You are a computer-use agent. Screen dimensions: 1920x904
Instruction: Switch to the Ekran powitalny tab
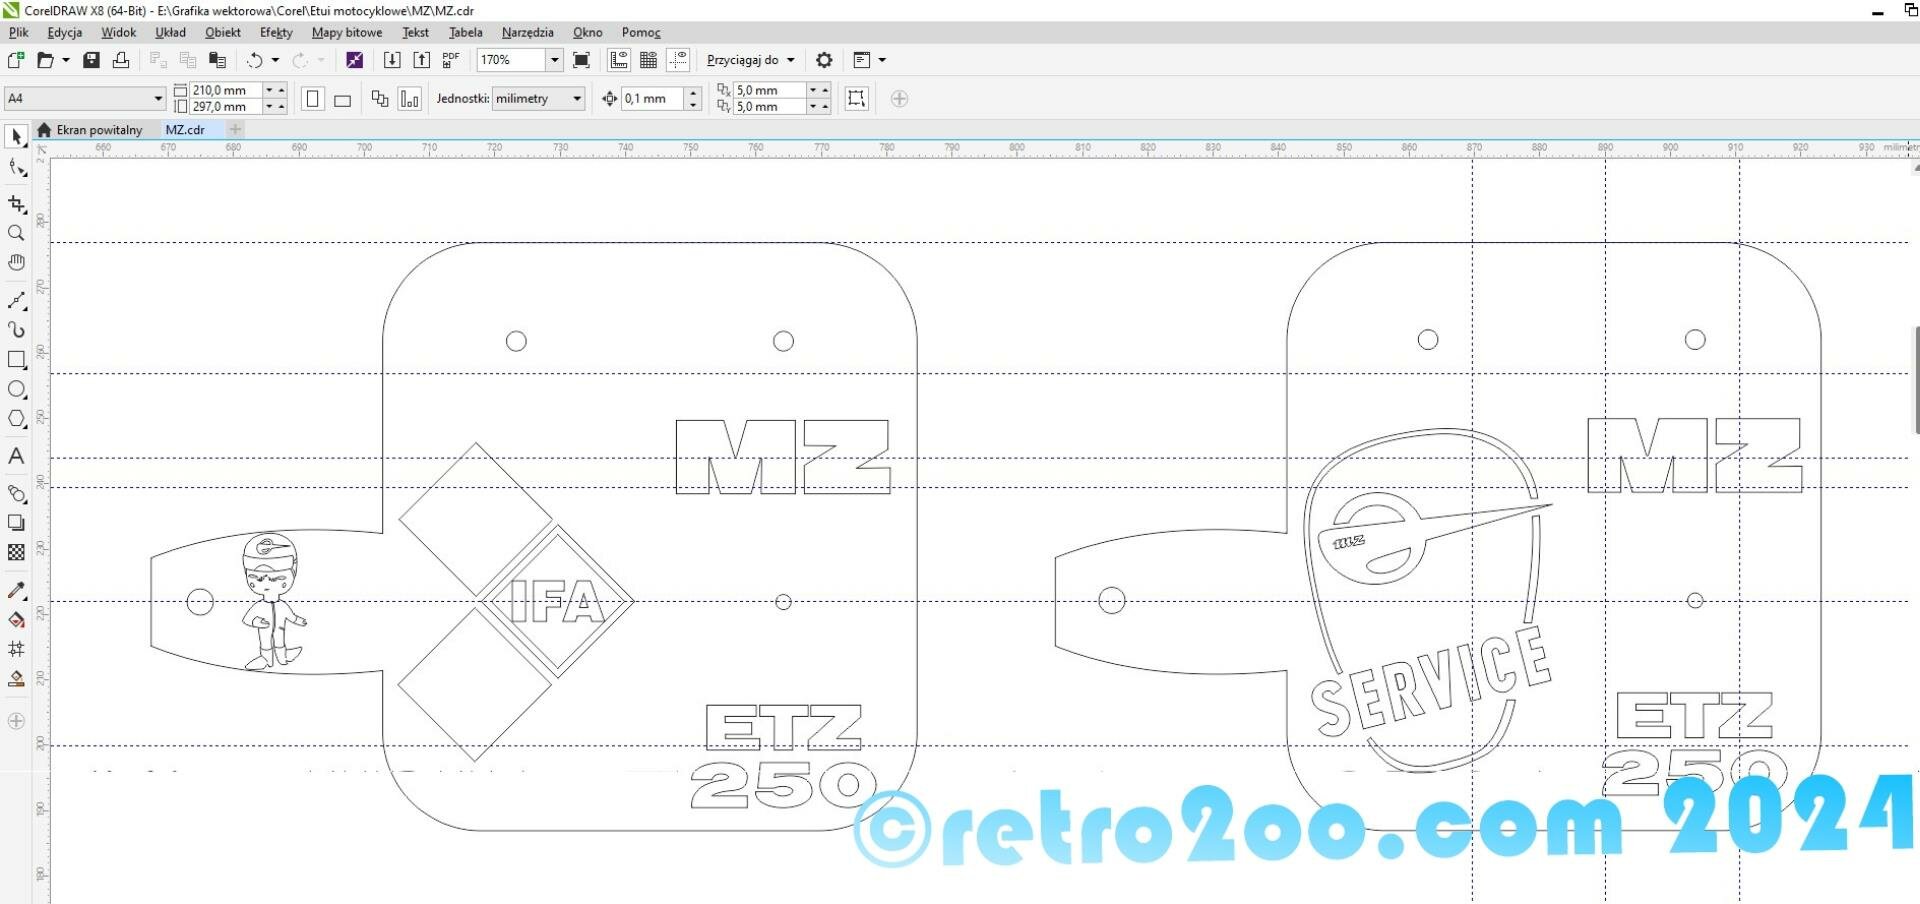[x=98, y=130]
